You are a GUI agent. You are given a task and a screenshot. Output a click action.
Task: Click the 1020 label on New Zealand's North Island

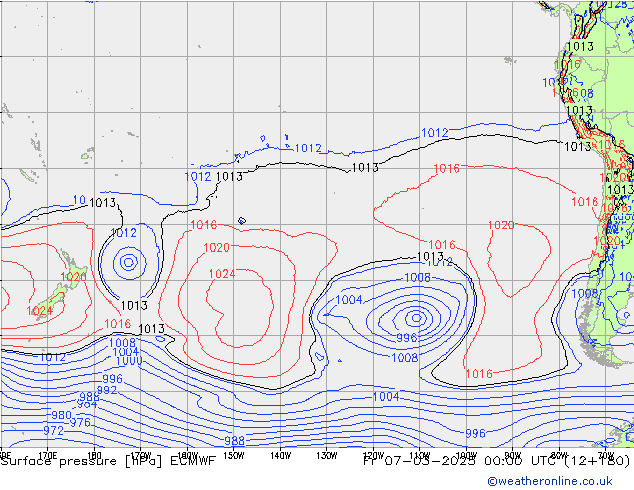73,277
